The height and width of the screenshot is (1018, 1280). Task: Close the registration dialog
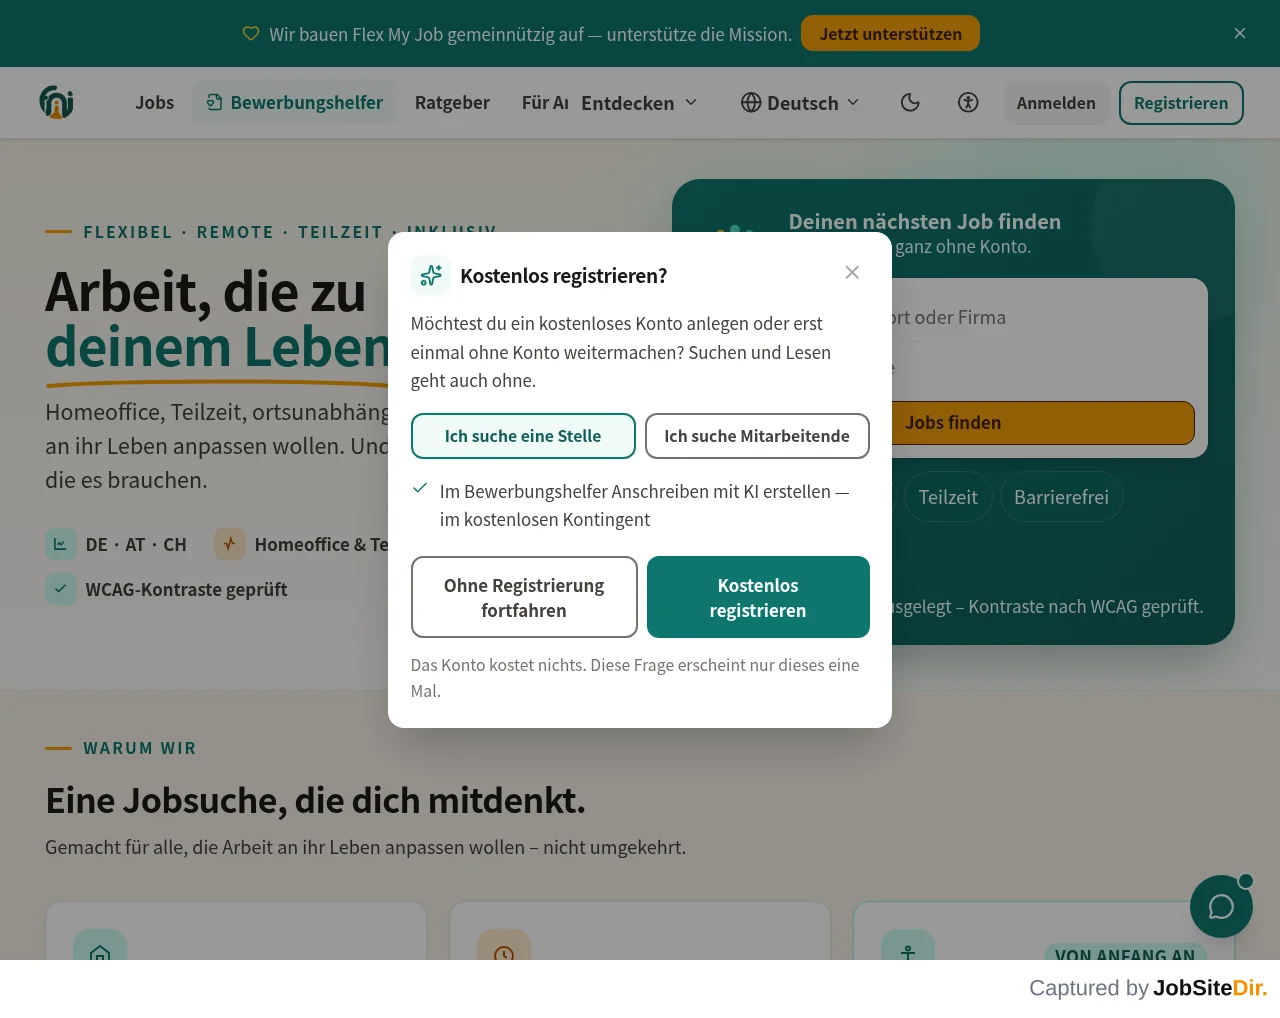852,272
